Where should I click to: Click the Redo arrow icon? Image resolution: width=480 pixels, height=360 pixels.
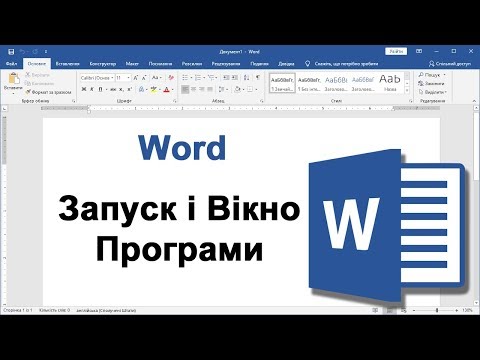[35, 52]
